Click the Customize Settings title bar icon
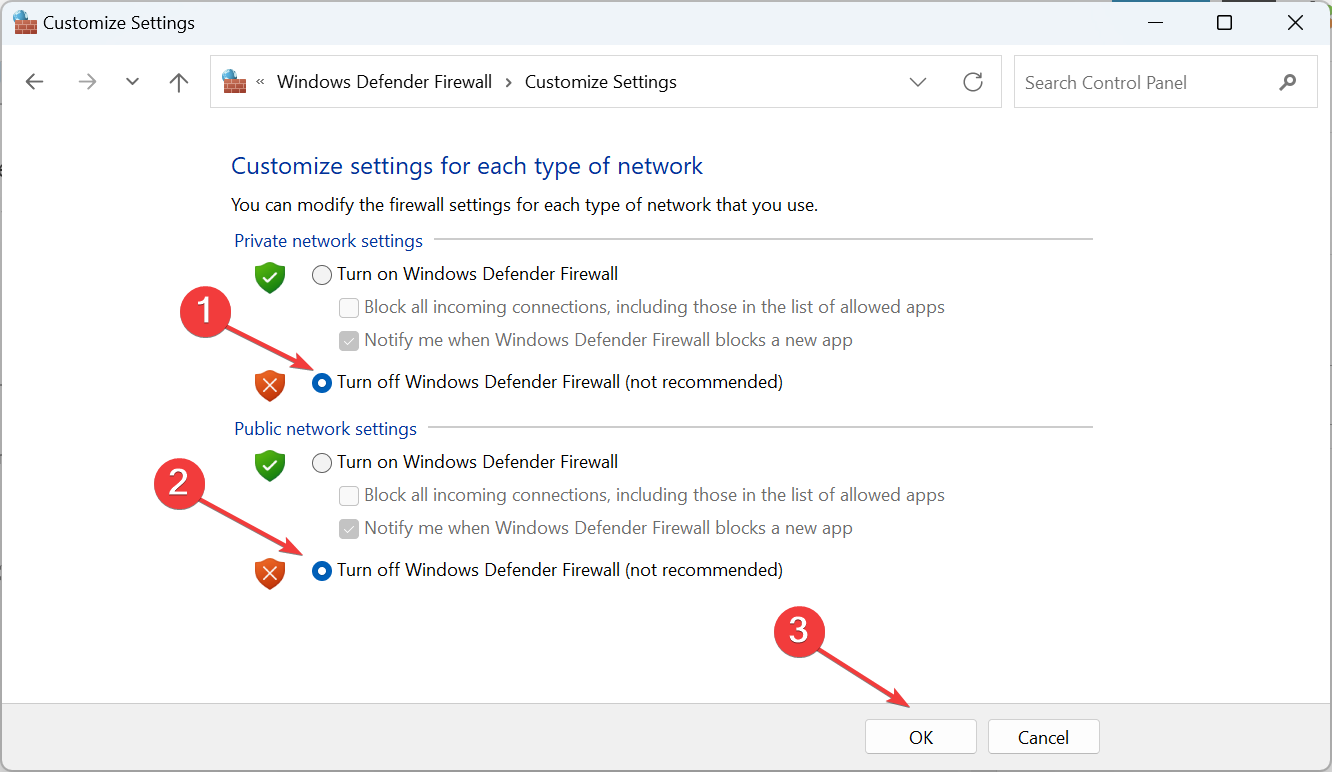1332x772 pixels. tap(25, 22)
